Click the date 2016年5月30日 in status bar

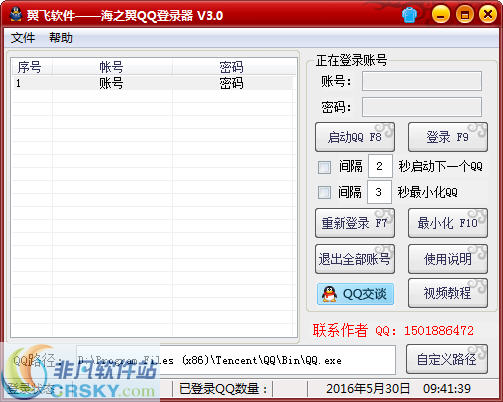coord(368,389)
